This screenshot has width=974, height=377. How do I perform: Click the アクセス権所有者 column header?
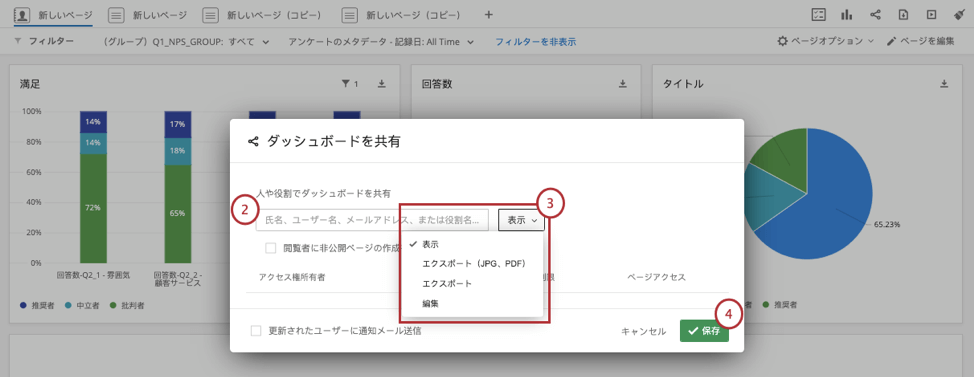coord(292,277)
